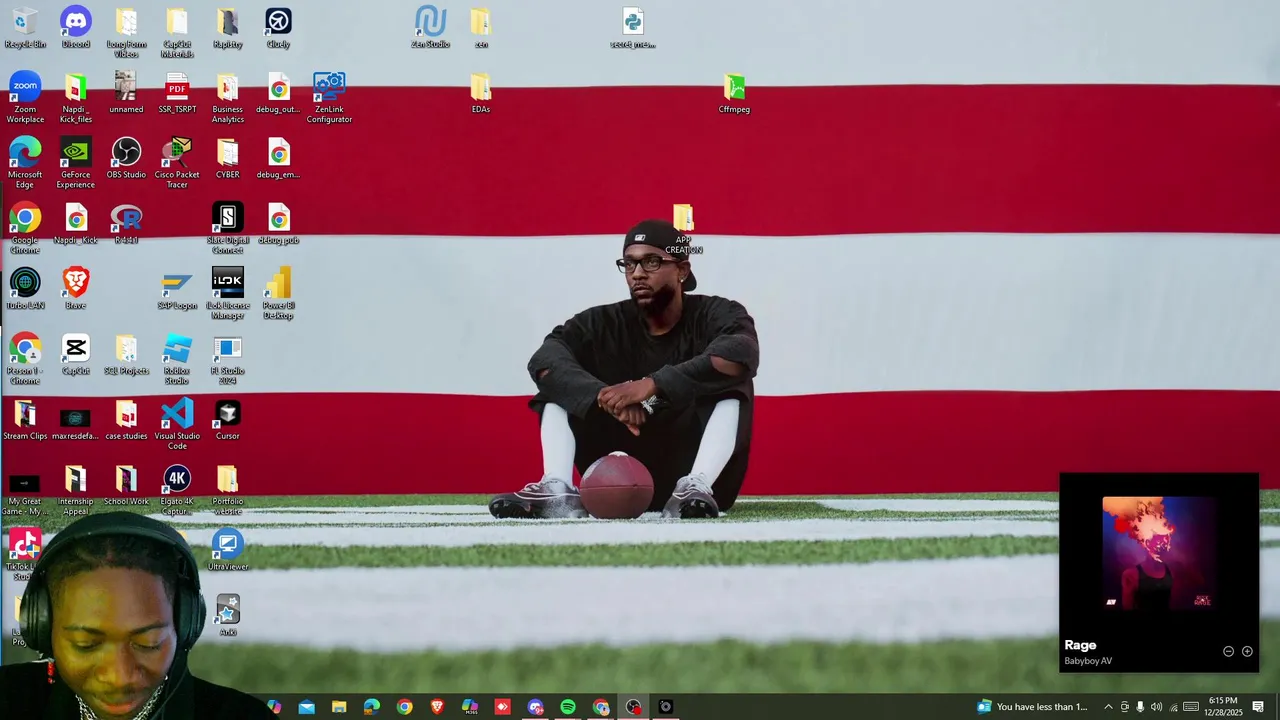Launch Zoom Workplace shortcut
This screenshot has height=720, width=1280.
click(25, 98)
